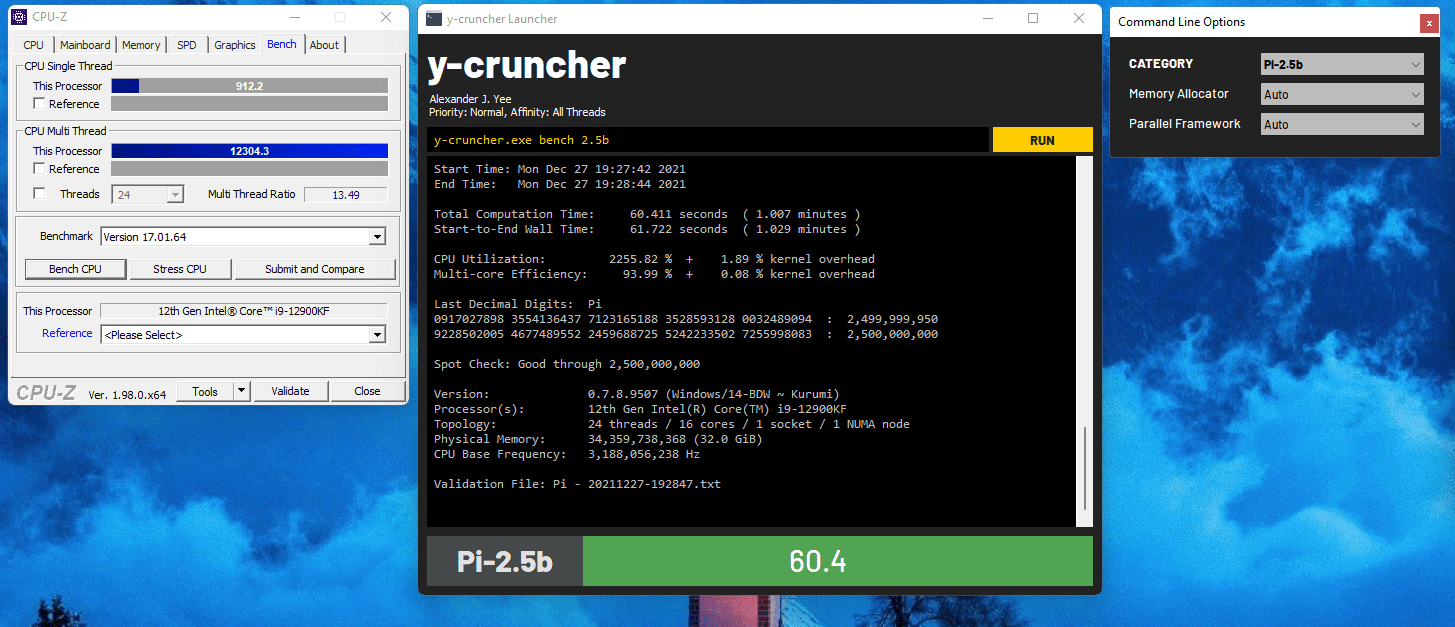The image size is (1455, 627).
Task: Click the yellow RUN button in y-cruncher
Action: point(1042,140)
